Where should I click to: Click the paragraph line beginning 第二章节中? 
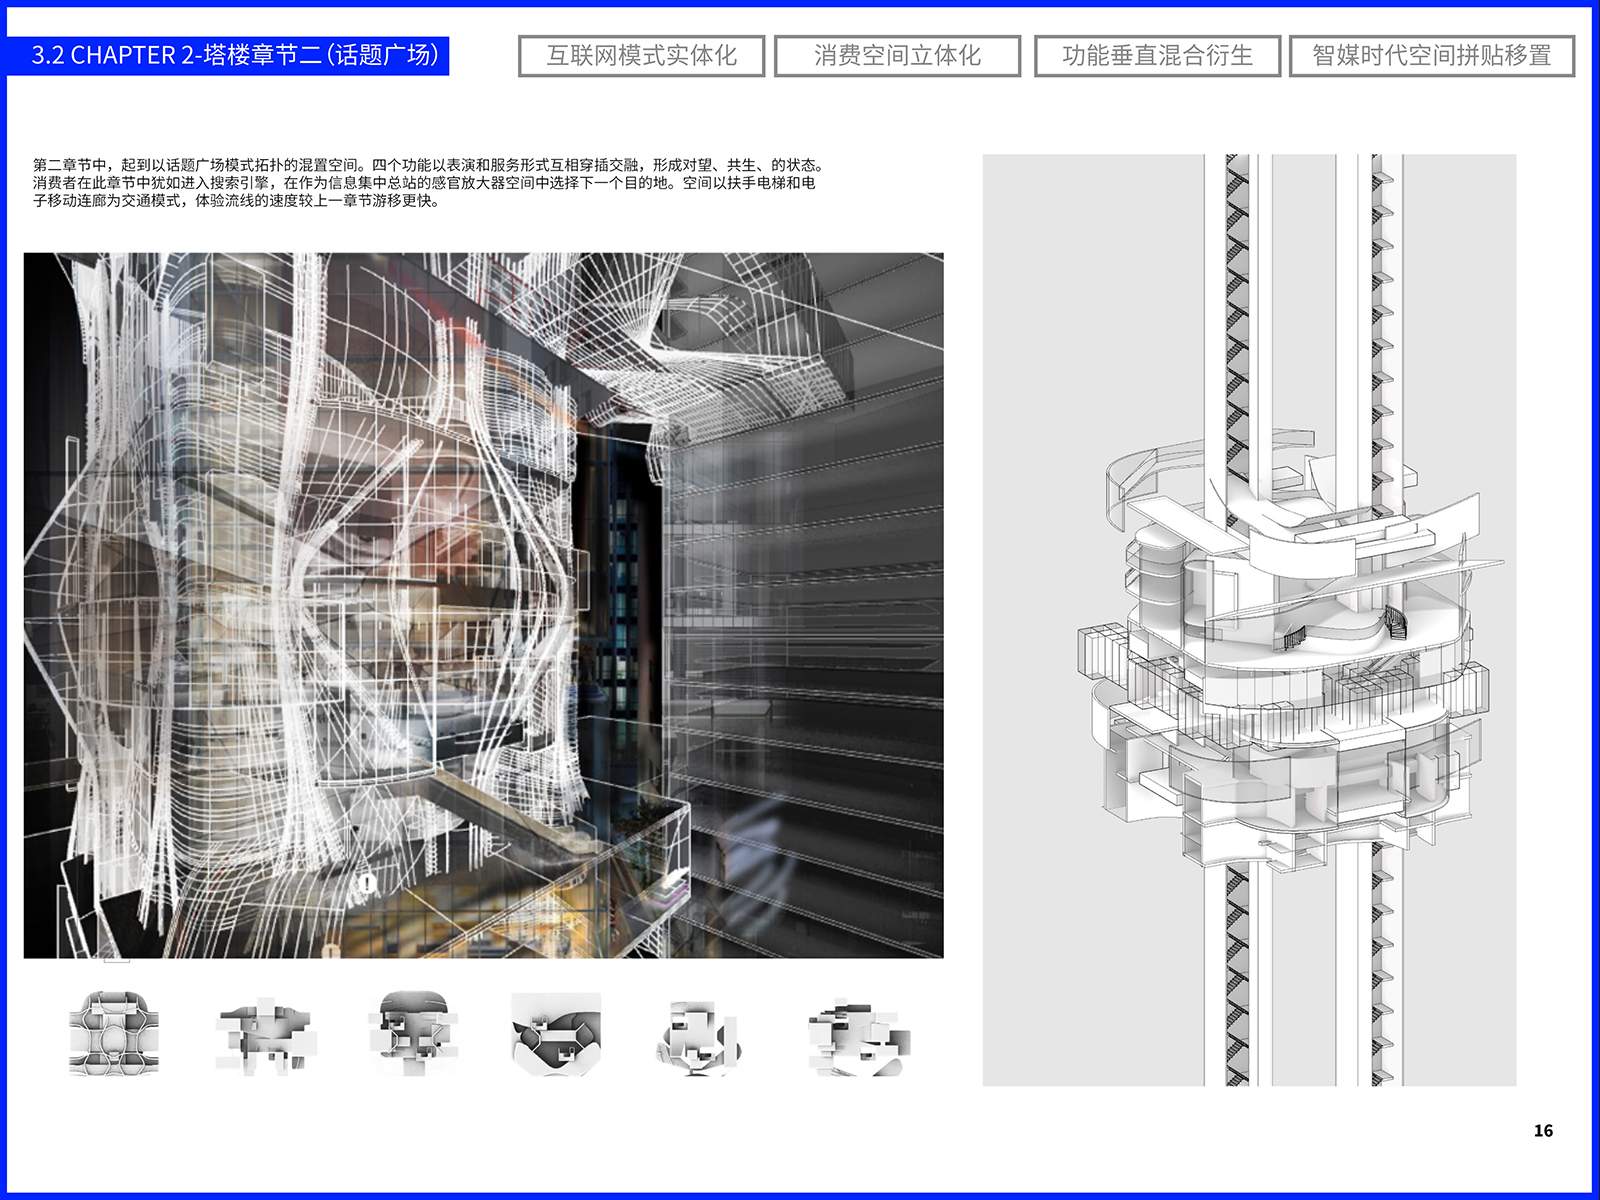(428, 165)
